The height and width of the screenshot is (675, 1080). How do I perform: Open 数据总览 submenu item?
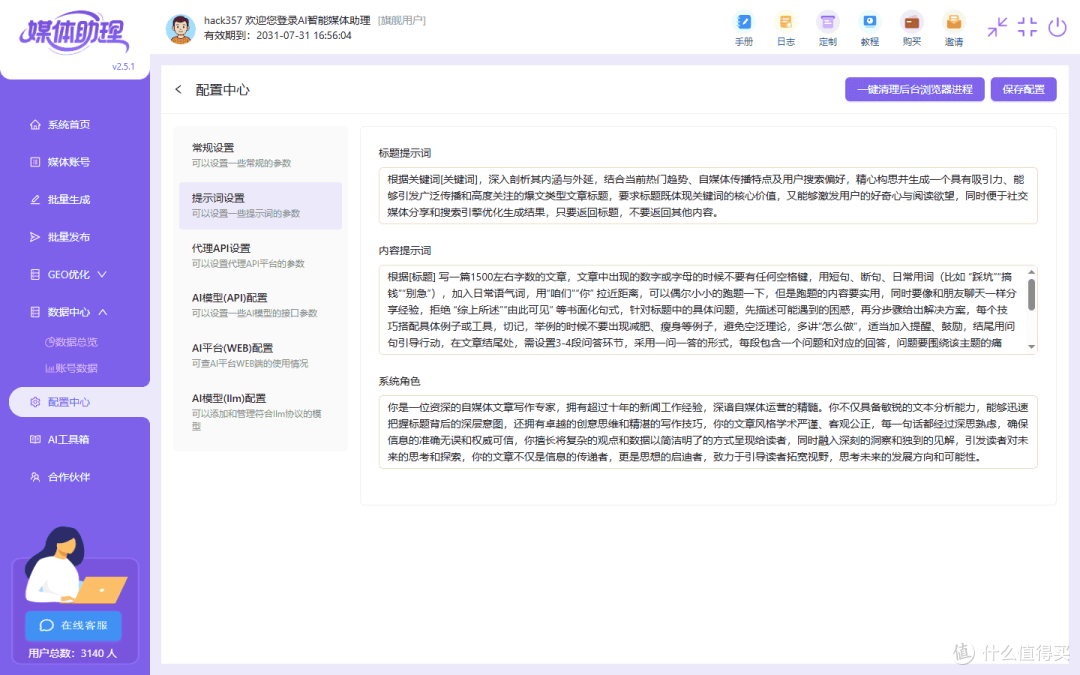[72, 342]
